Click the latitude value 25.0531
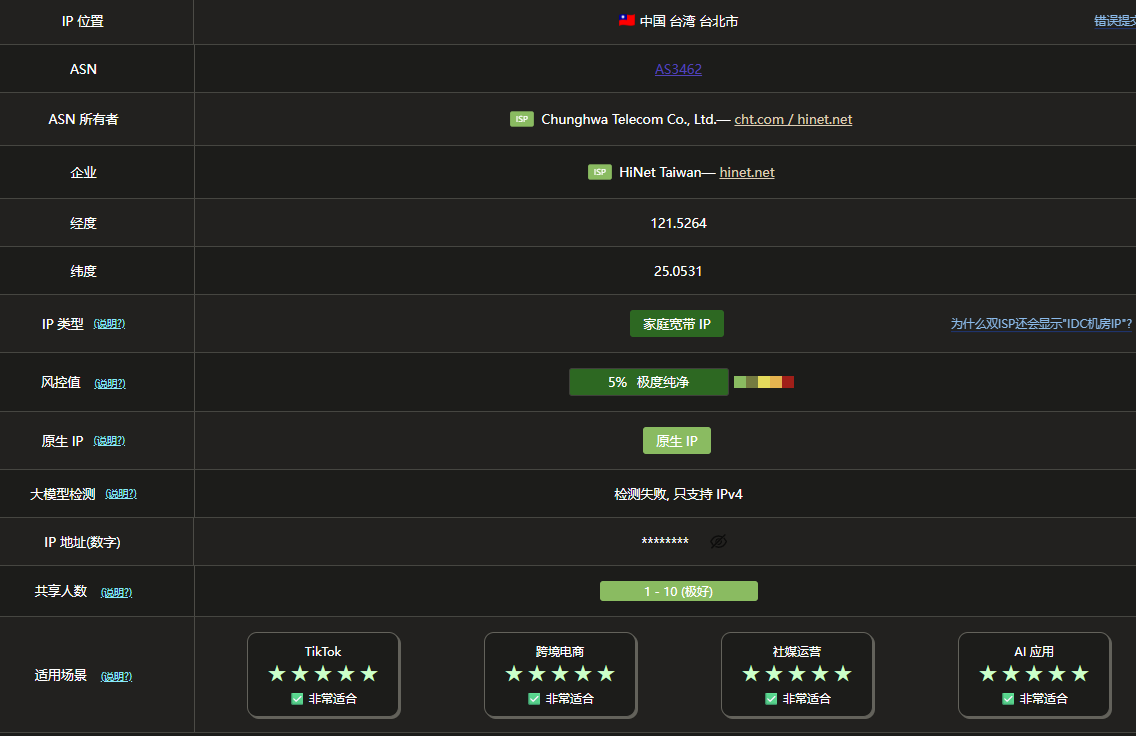1136x736 pixels. [678, 271]
